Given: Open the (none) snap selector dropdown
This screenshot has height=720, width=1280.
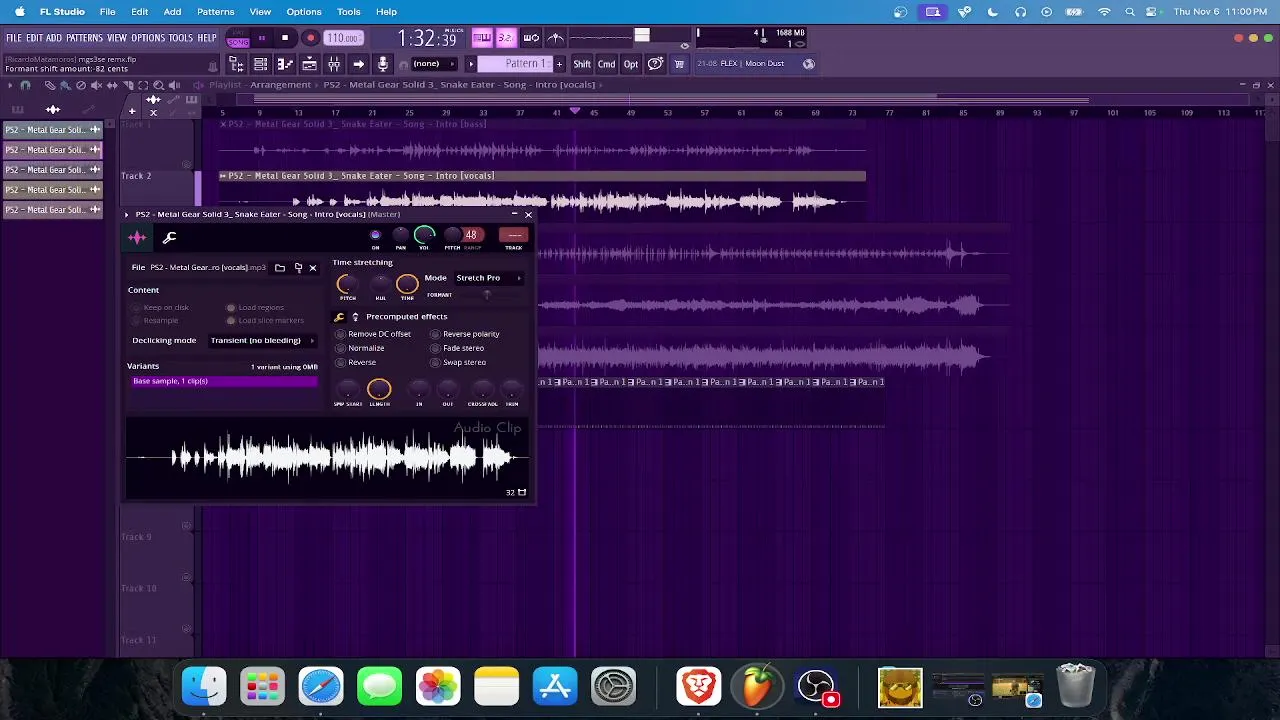Looking at the screenshot, I should coord(432,64).
